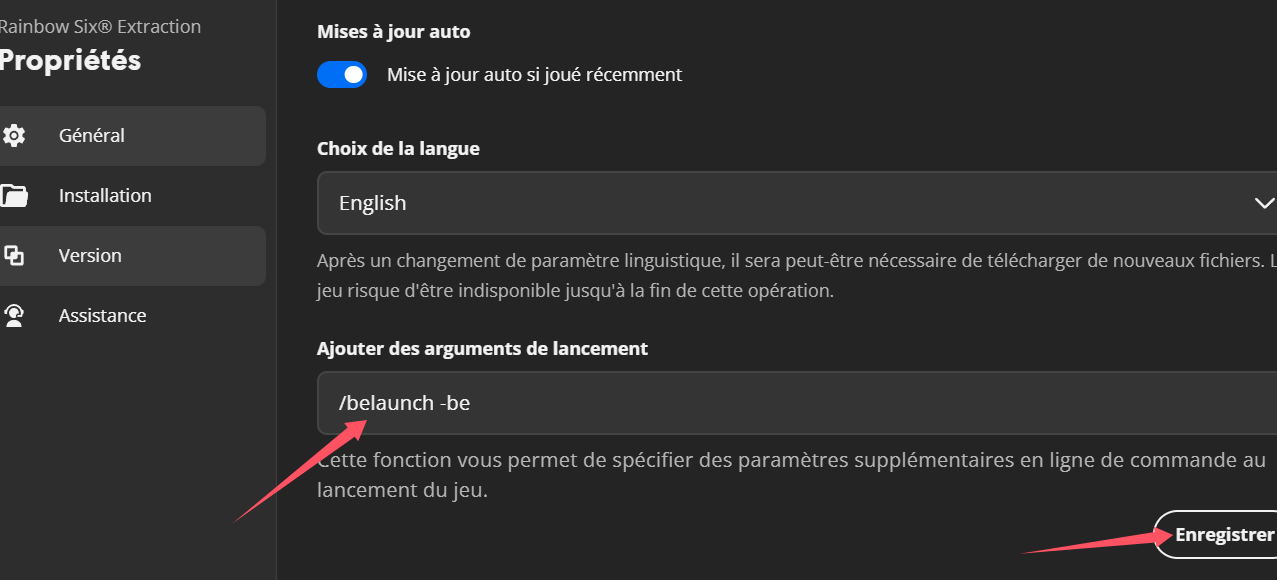Focus the launch arguments field containing /belaunch -be
The height and width of the screenshot is (580, 1277).
(x=797, y=403)
